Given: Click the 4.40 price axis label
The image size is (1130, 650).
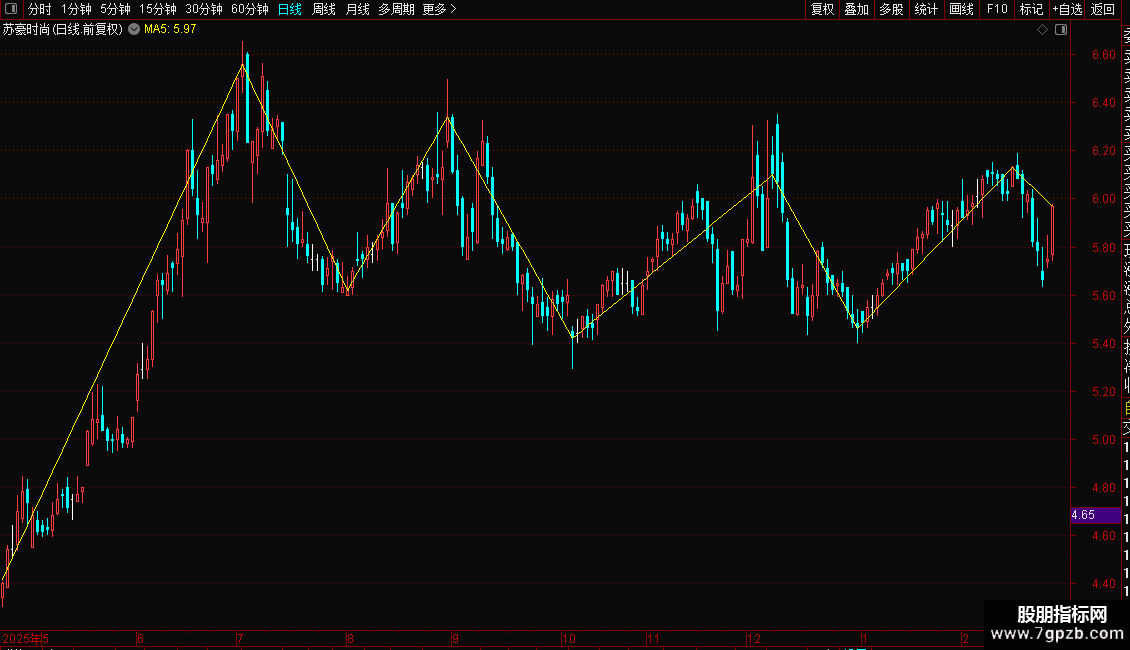Looking at the screenshot, I should [x=1103, y=584].
